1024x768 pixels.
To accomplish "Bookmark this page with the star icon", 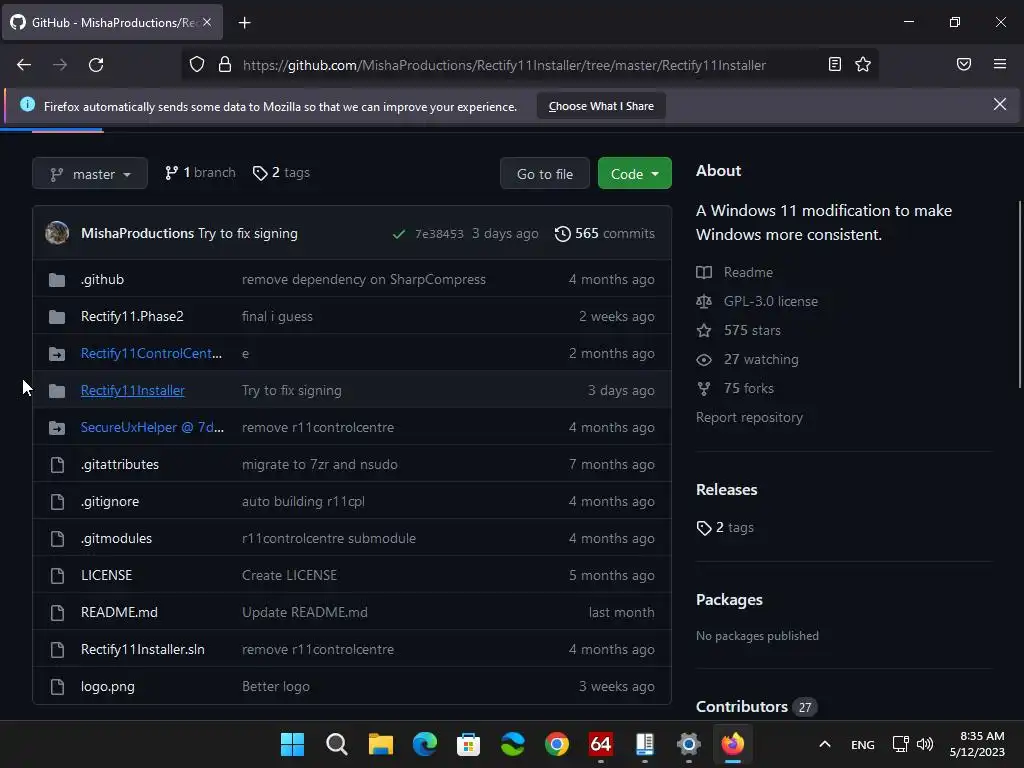I will pyautogui.click(x=863, y=64).
